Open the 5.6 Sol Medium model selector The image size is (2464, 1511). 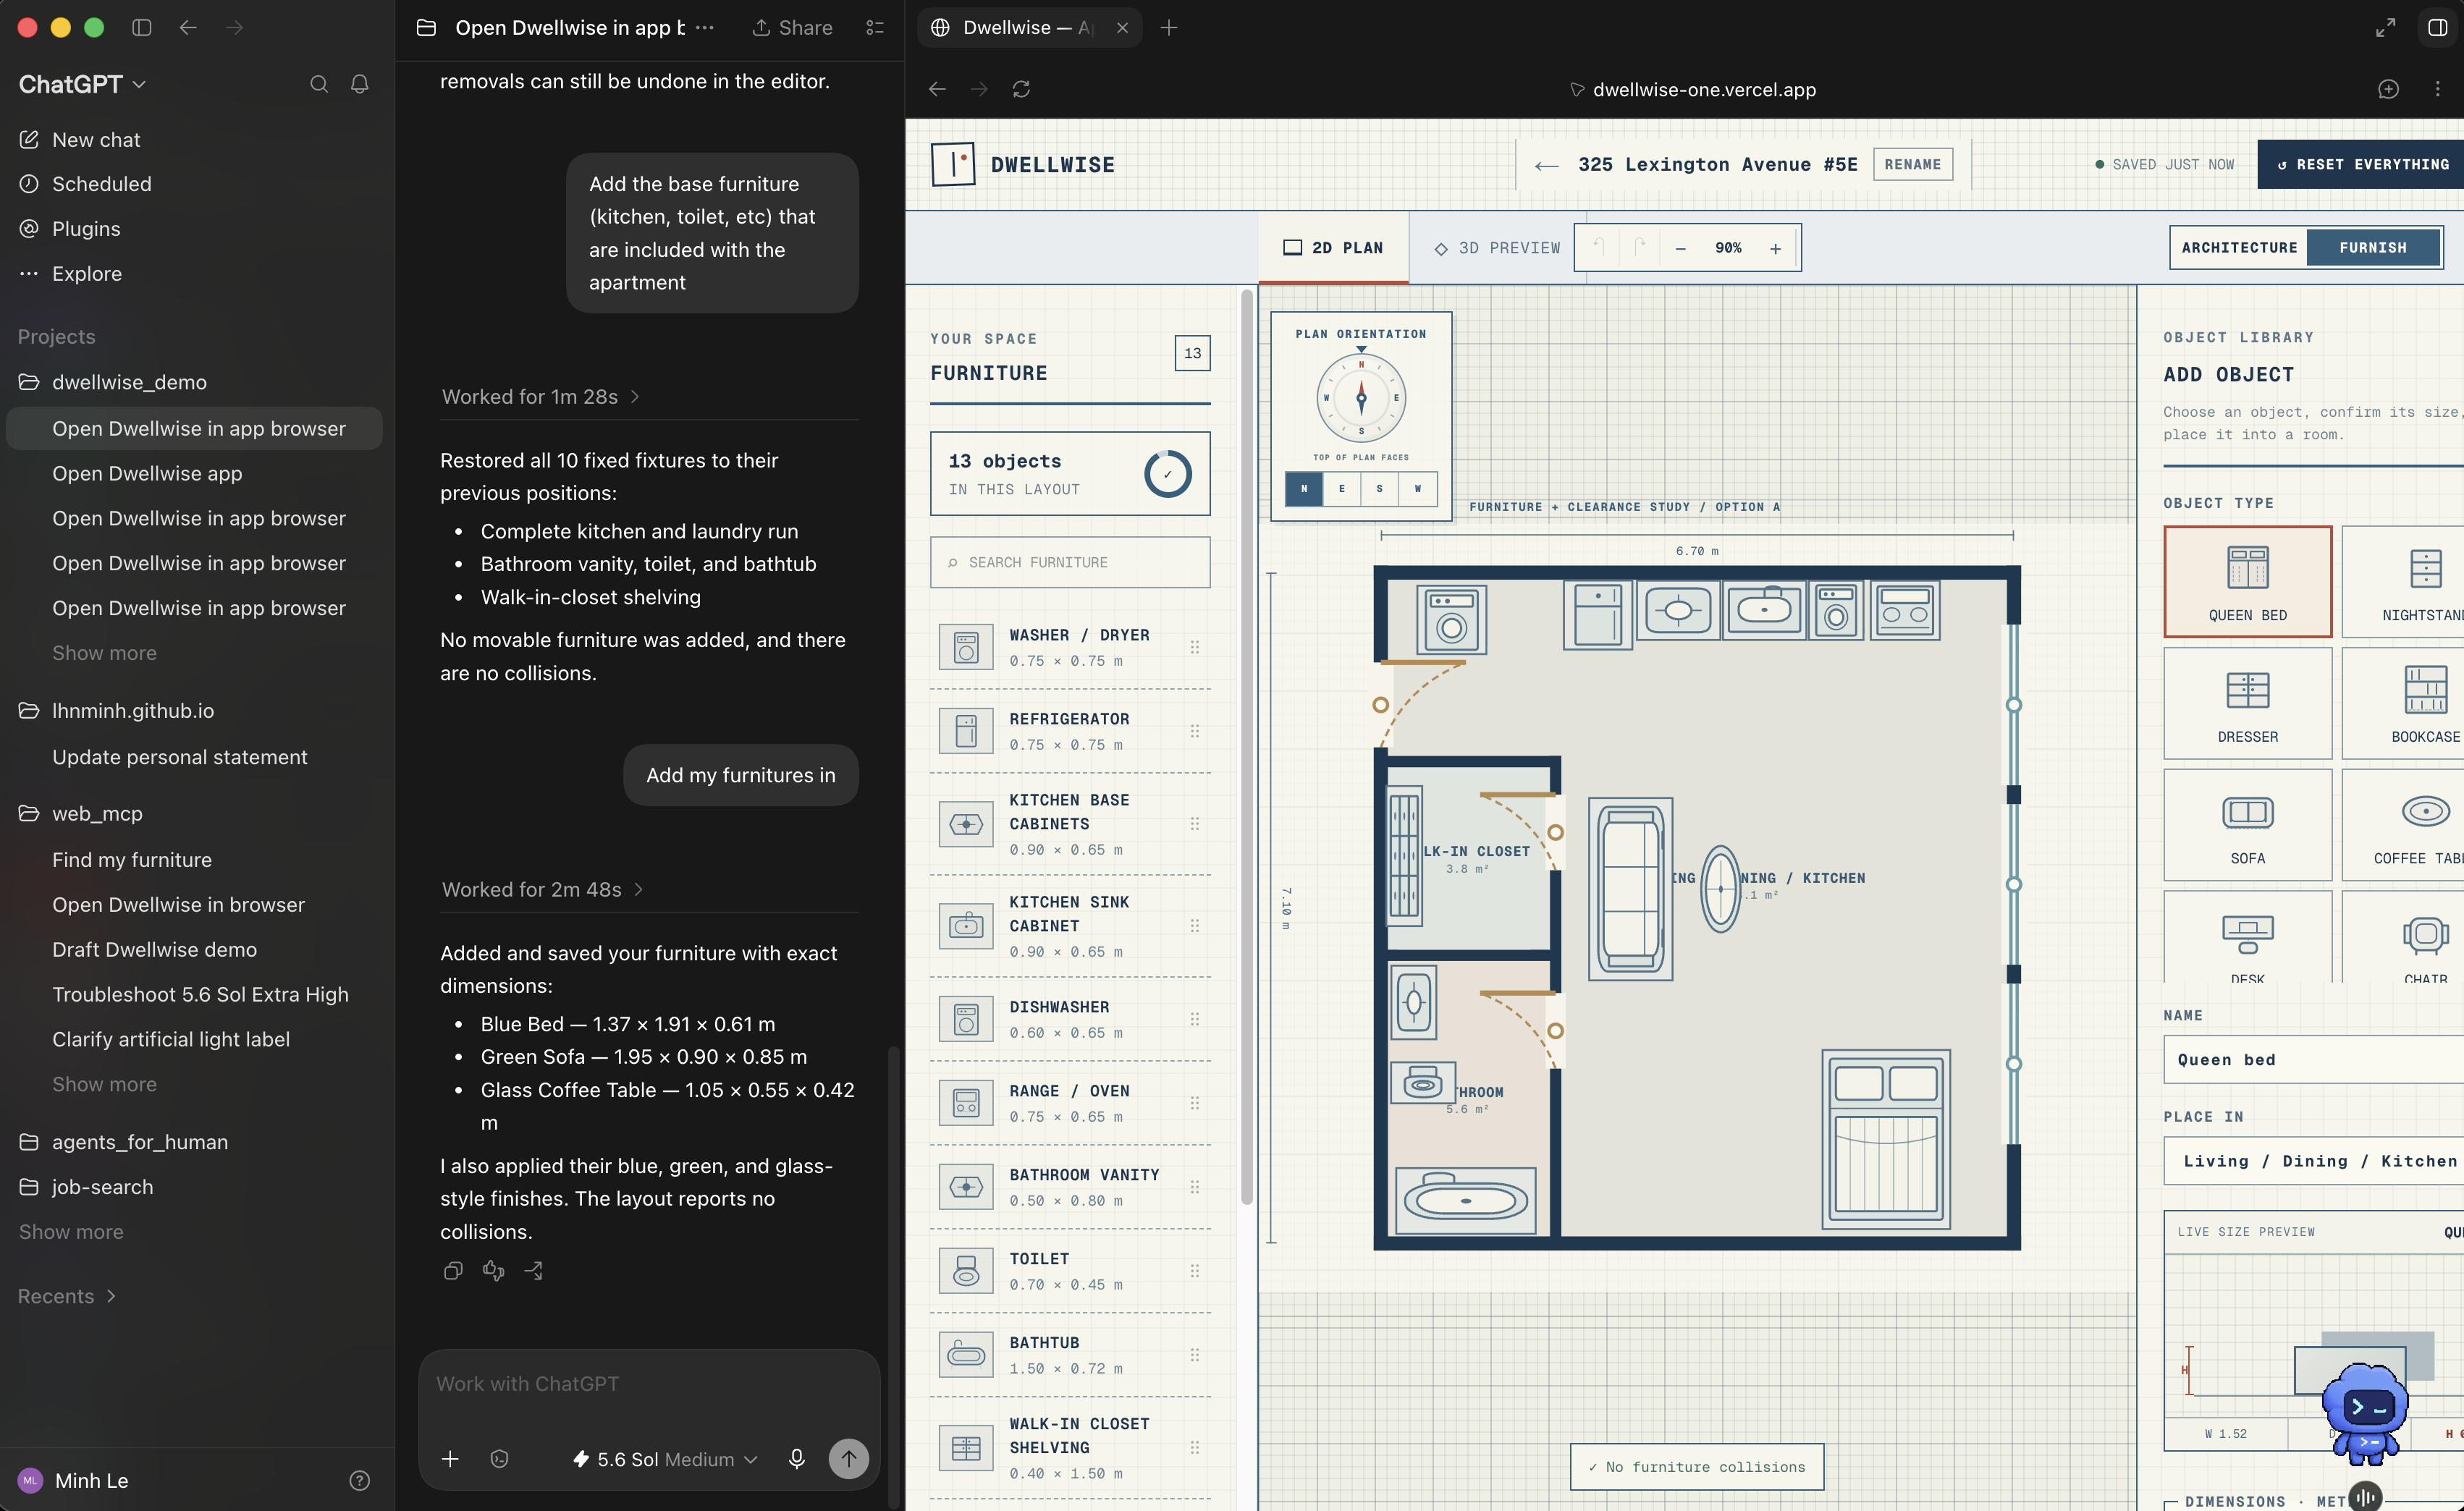664,1459
